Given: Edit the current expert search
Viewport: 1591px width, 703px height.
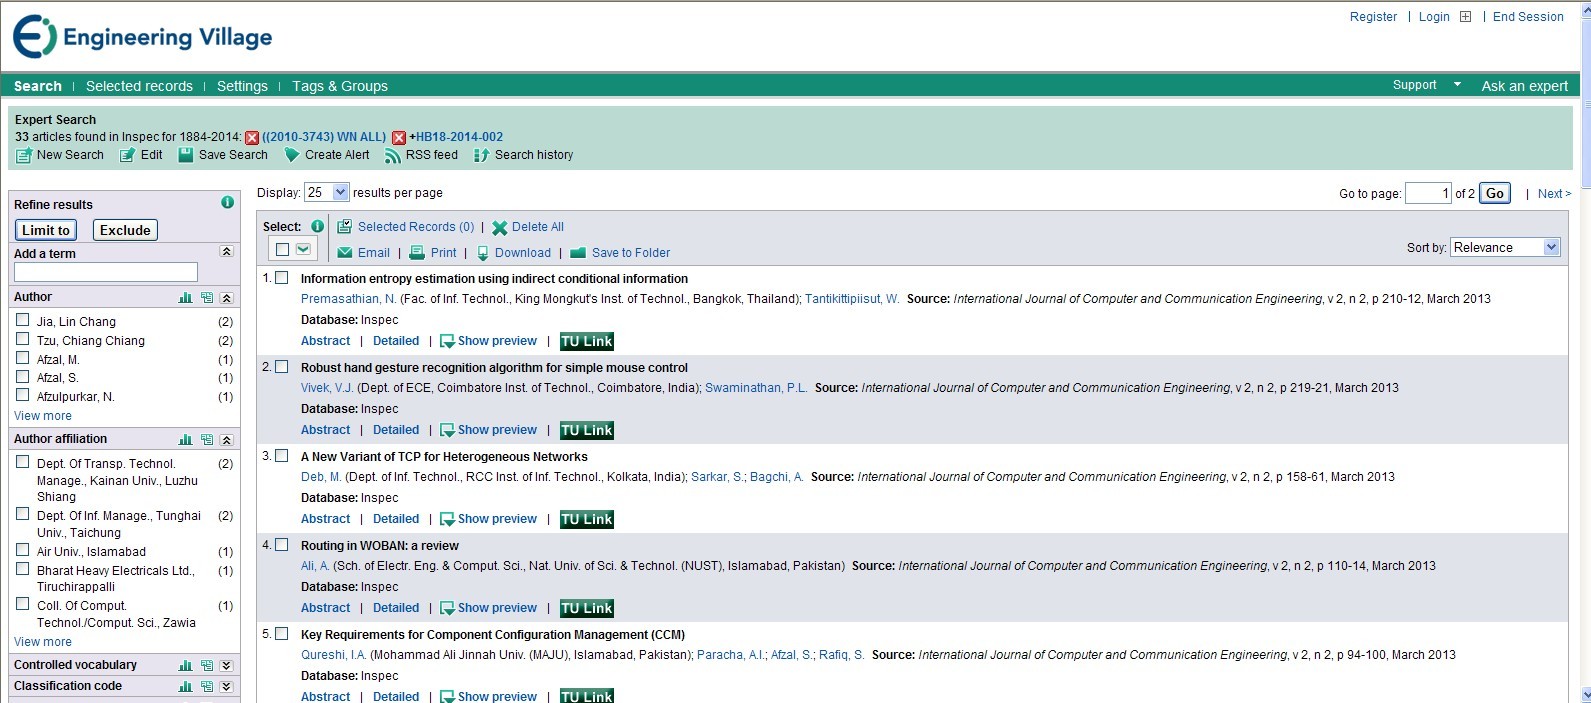Looking at the screenshot, I should pos(141,155).
